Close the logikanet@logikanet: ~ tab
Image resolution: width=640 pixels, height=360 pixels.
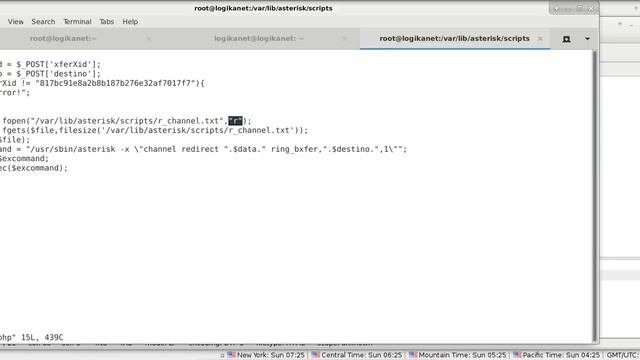pos(344,39)
